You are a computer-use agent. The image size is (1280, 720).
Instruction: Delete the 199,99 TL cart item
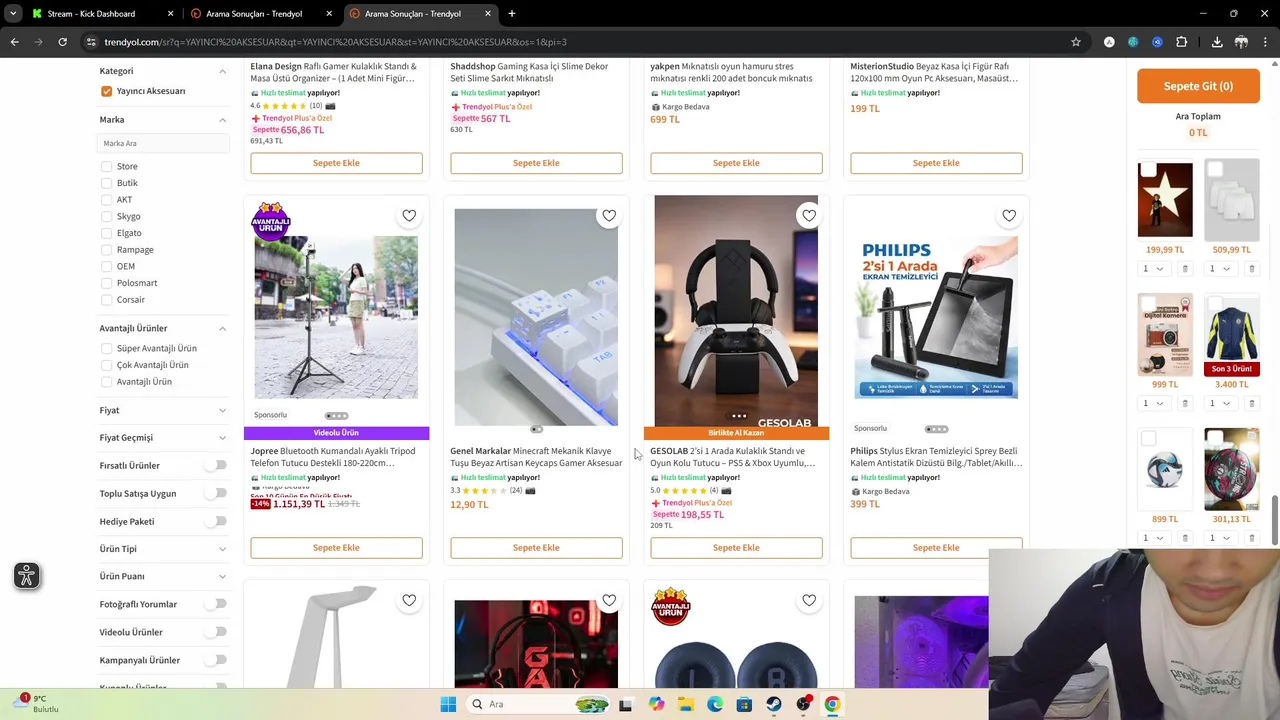(1185, 269)
